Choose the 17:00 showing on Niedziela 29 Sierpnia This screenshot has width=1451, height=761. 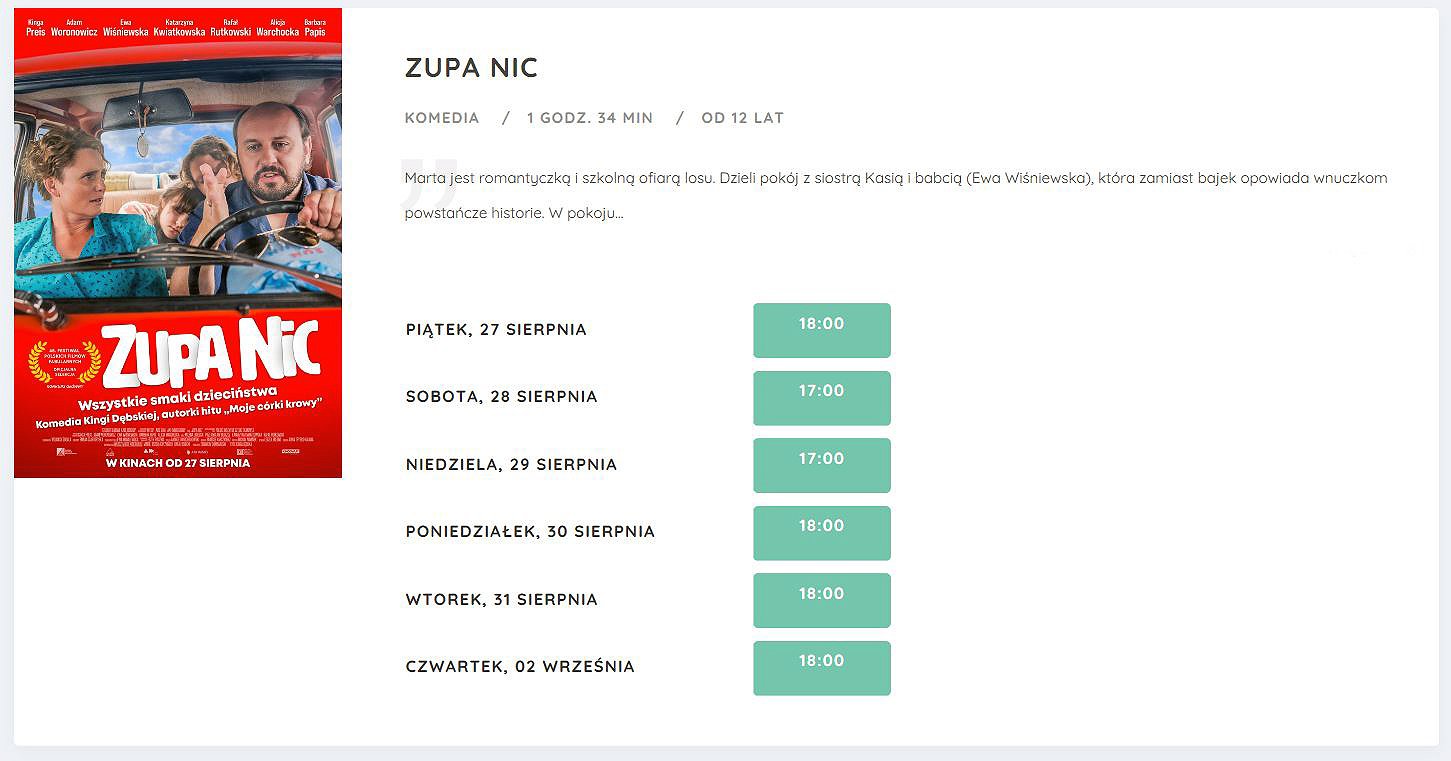(821, 465)
